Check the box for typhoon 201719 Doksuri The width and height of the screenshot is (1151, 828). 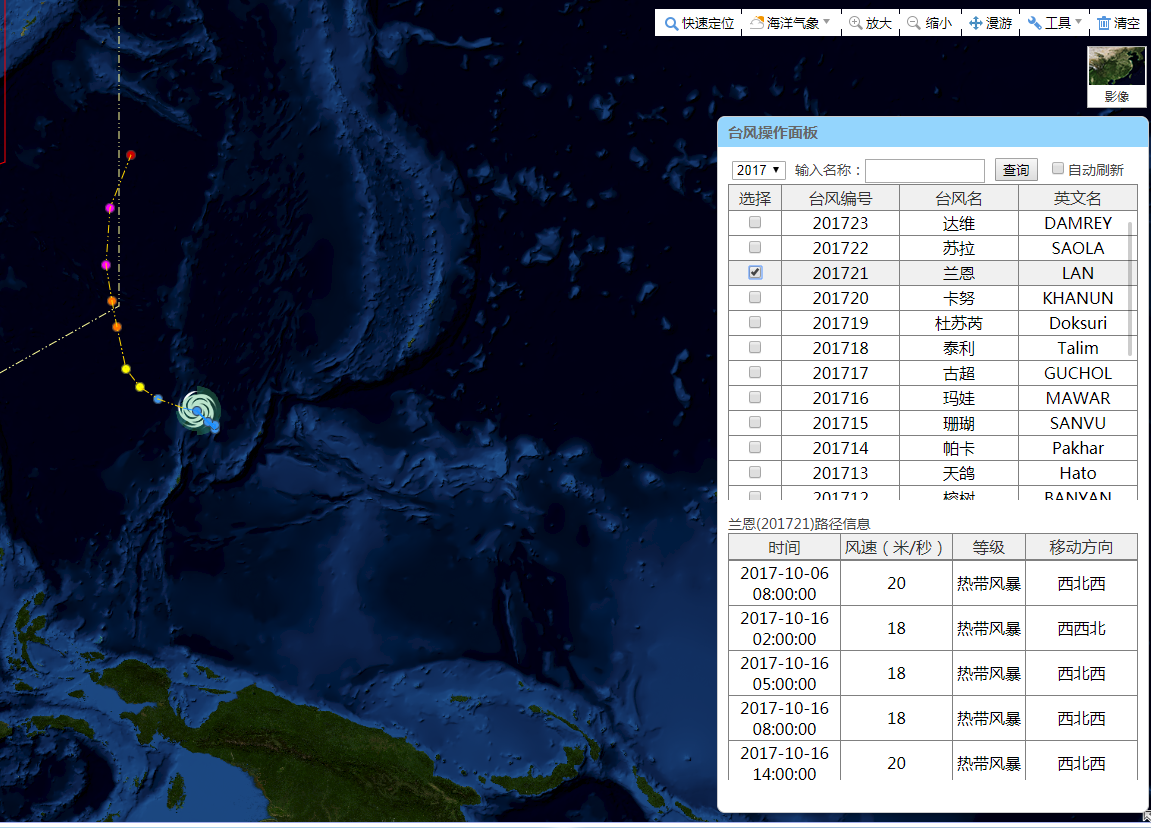[x=755, y=322]
